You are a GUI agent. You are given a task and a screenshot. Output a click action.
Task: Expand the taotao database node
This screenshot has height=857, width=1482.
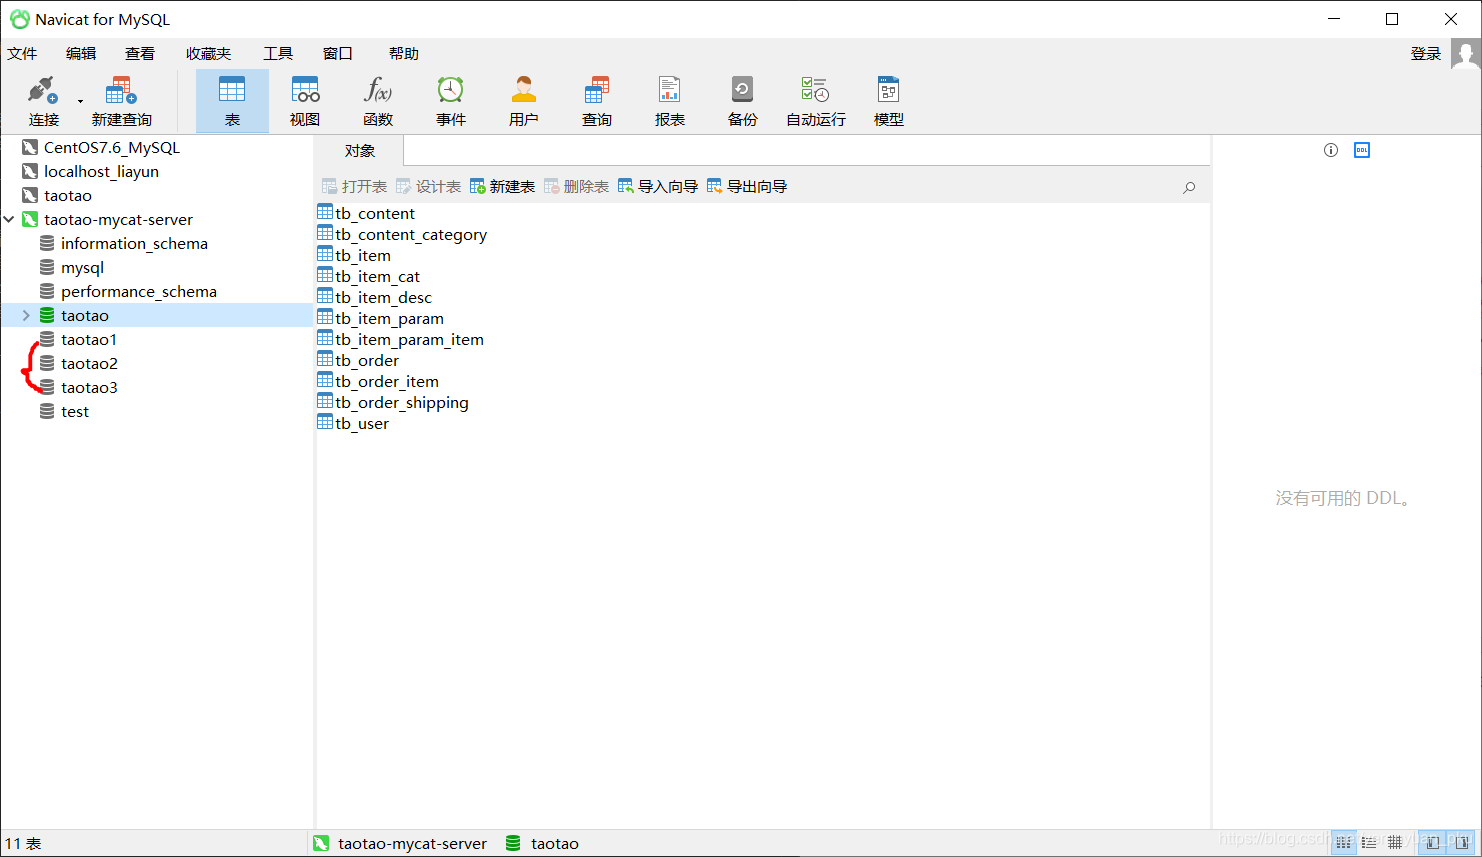tap(26, 315)
